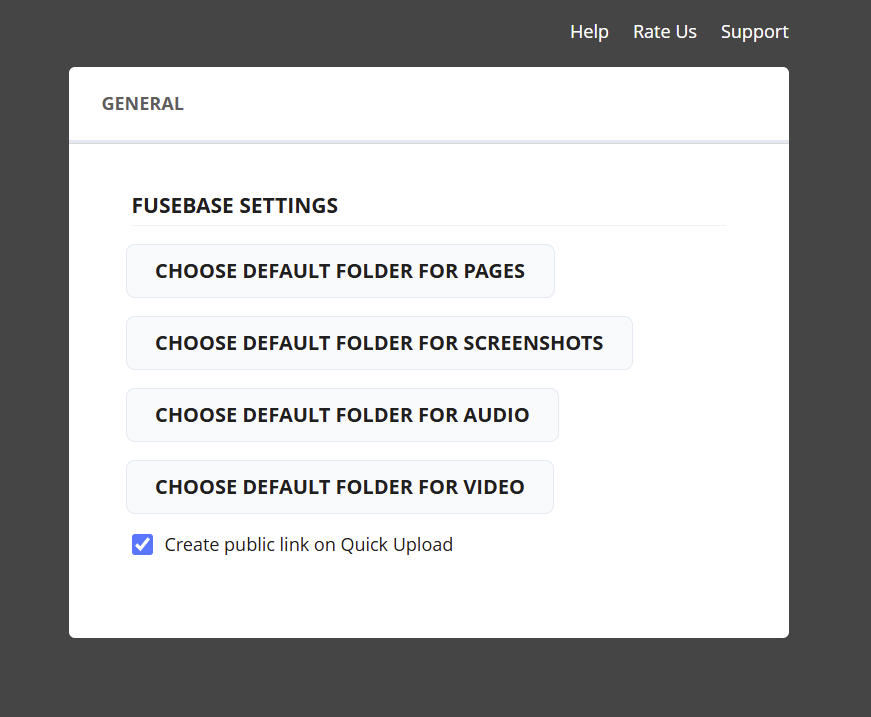Rate the extension using Rate Us
Screen dimensions: 871x717
(x=664, y=32)
